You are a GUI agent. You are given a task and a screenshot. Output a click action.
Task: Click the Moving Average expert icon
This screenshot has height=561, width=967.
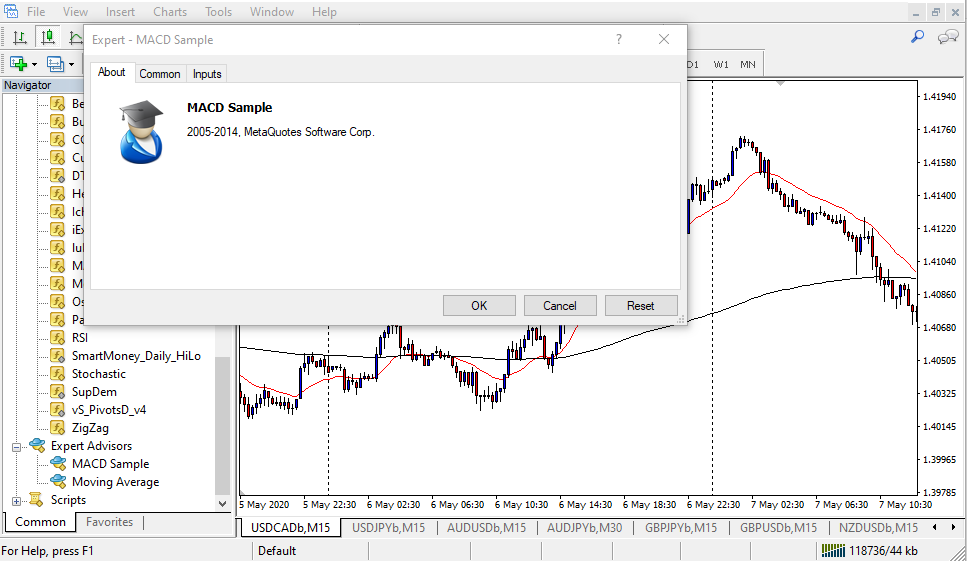pos(59,481)
